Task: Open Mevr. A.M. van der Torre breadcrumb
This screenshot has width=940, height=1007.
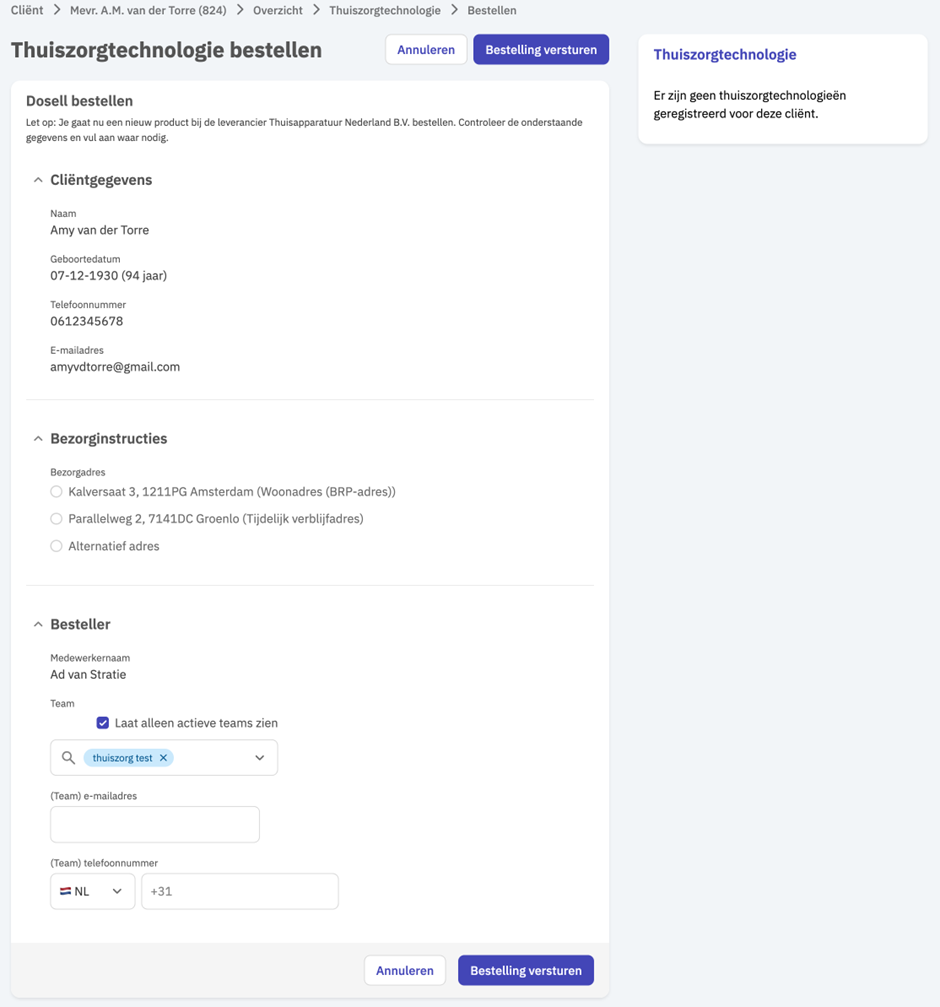Action: click(148, 10)
